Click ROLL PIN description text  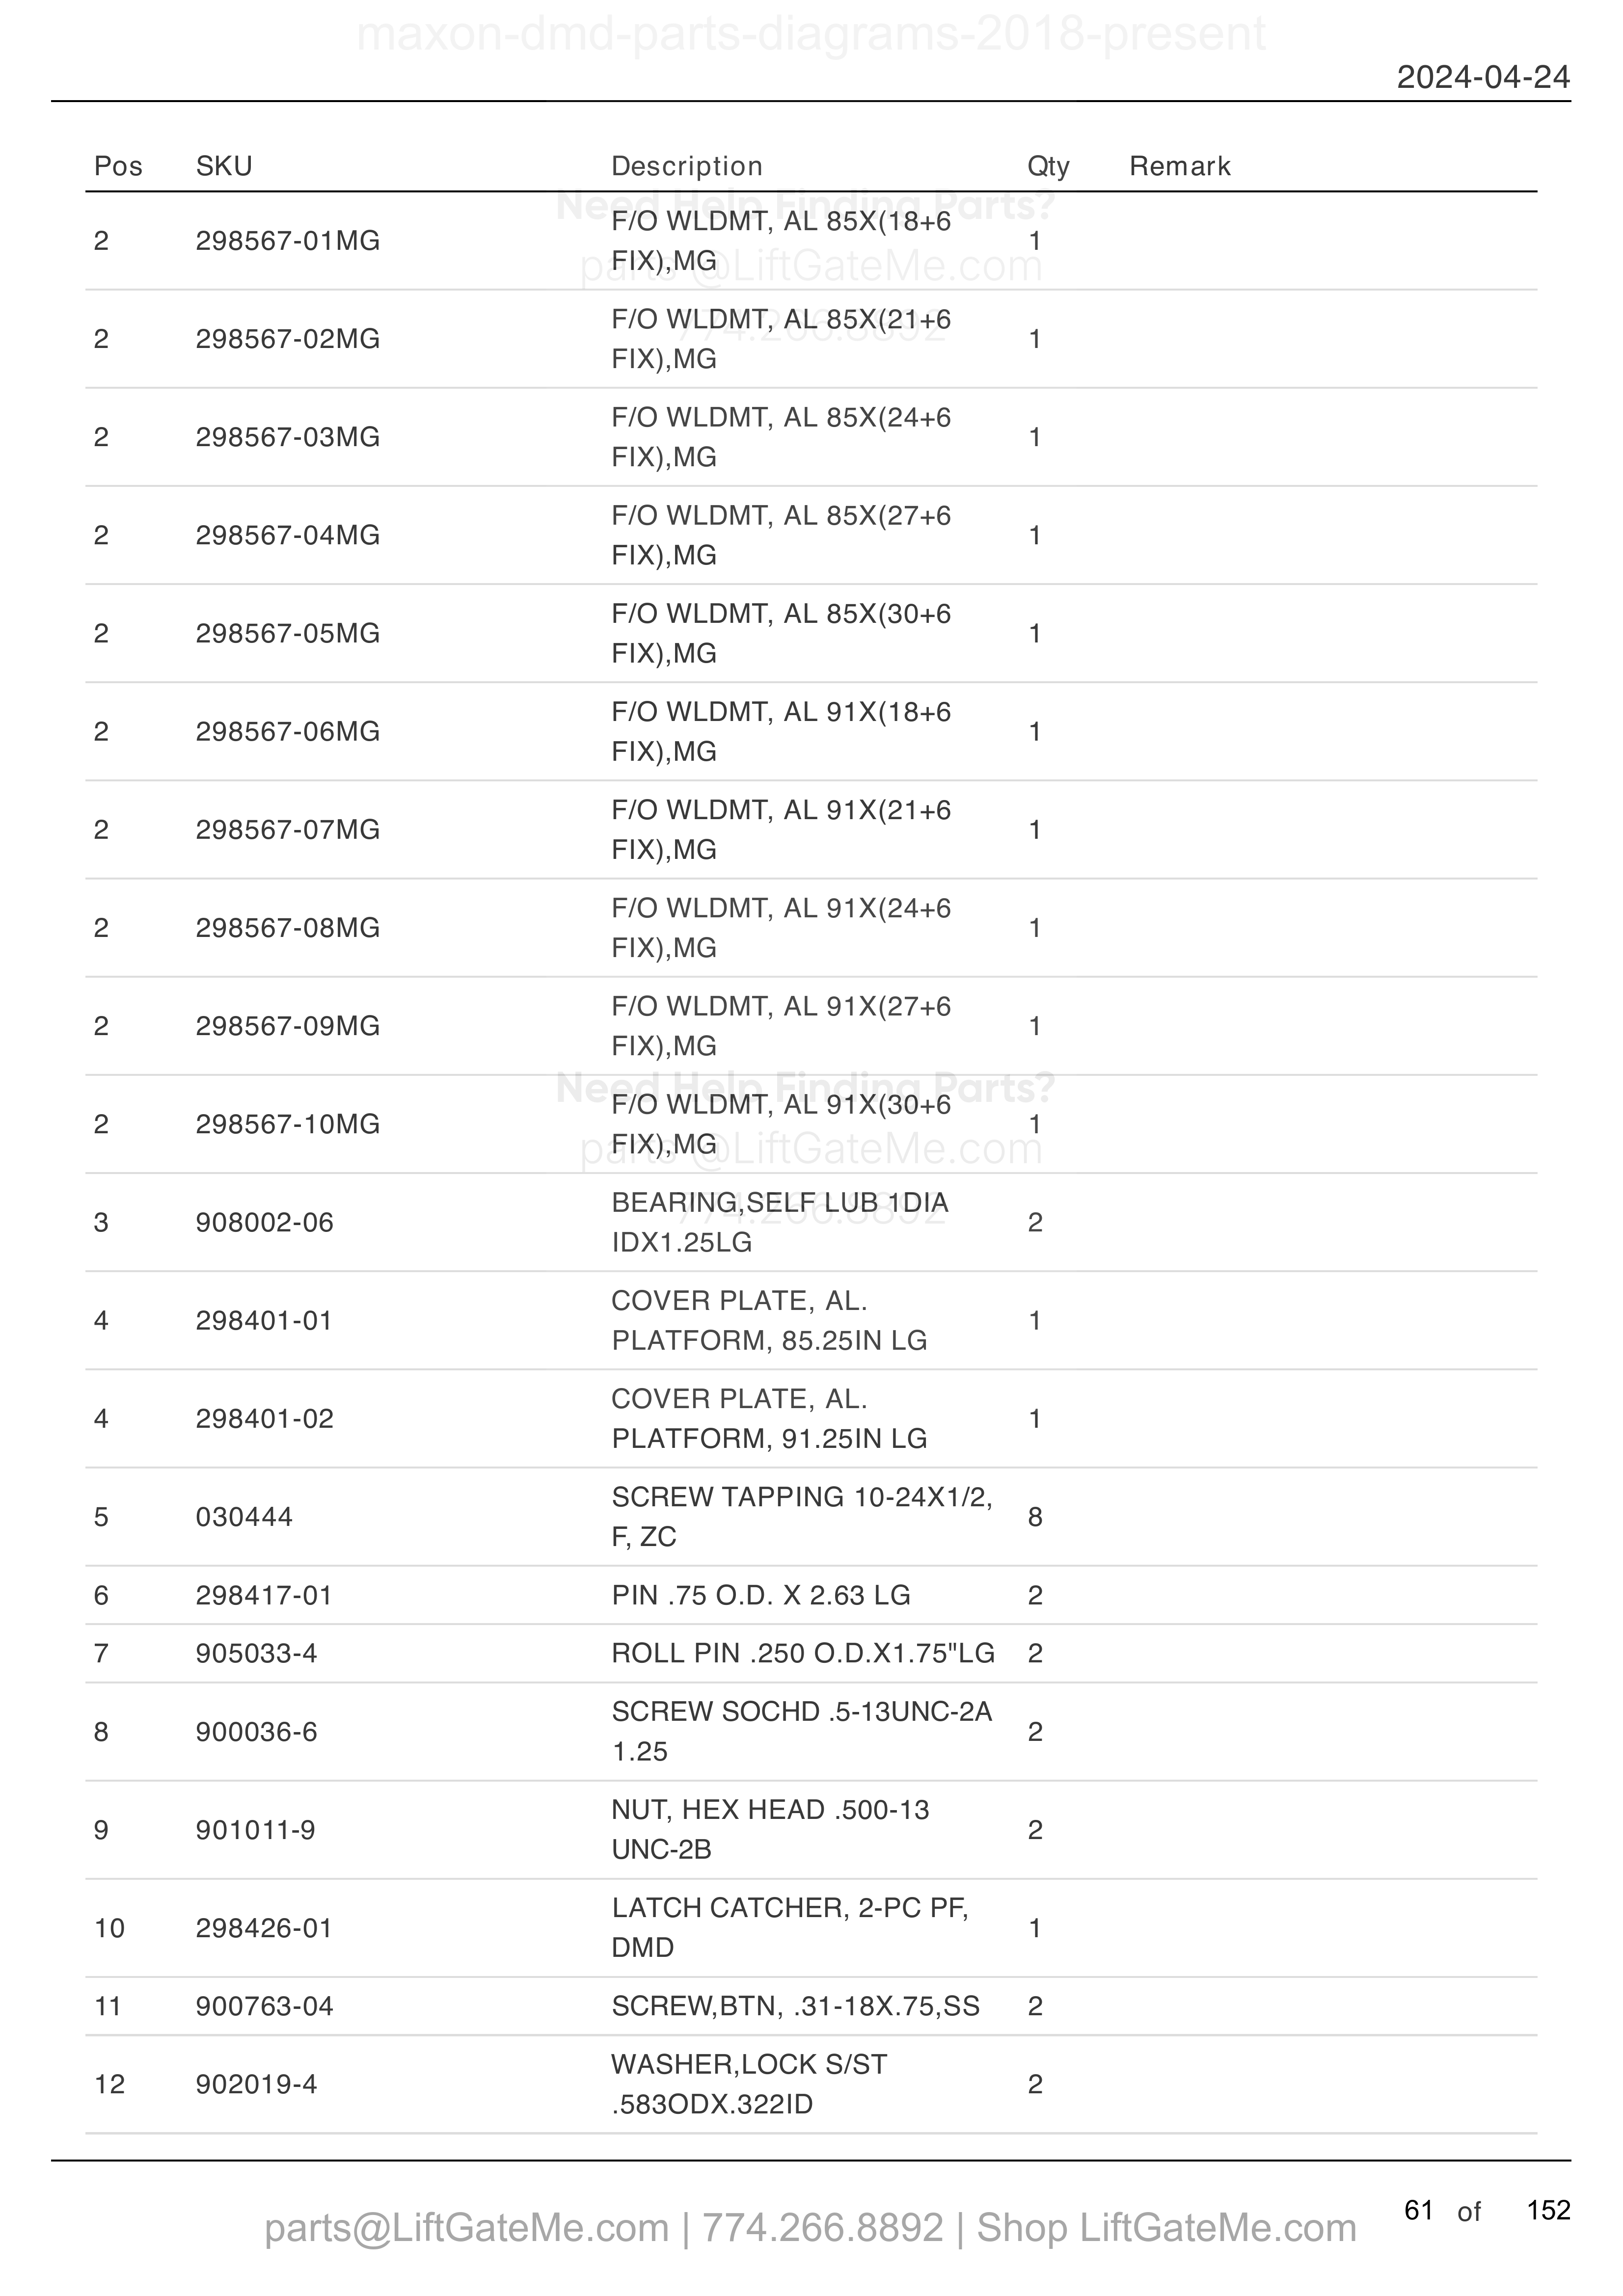tap(803, 1653)
